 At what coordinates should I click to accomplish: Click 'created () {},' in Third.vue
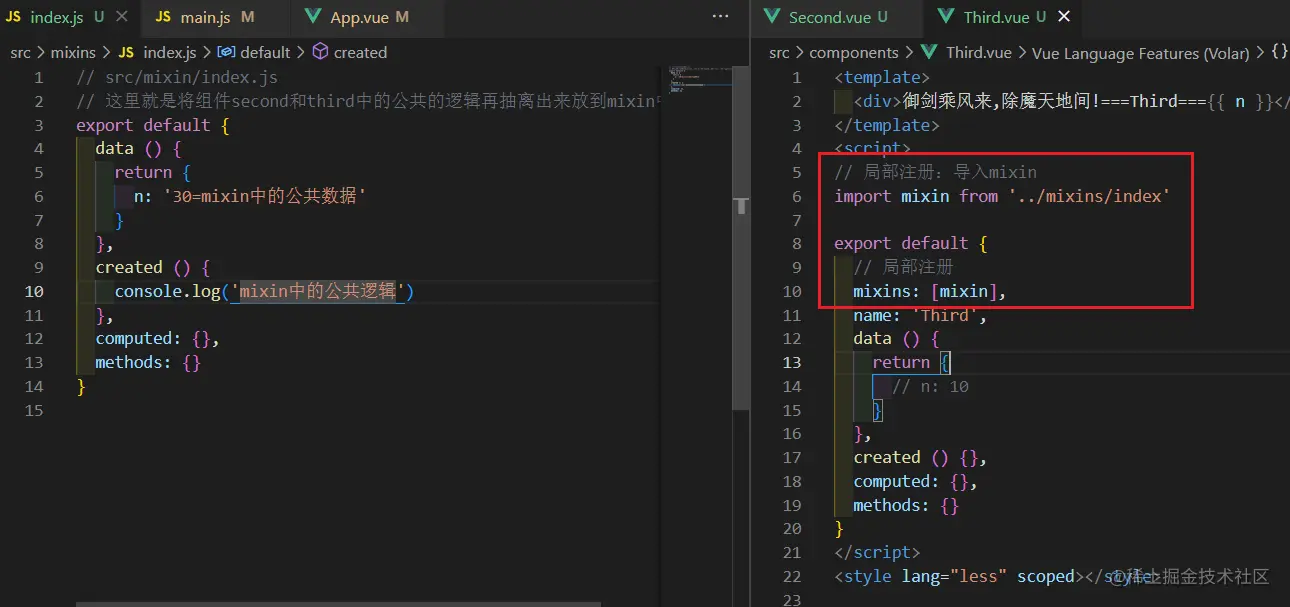point(920,457)
